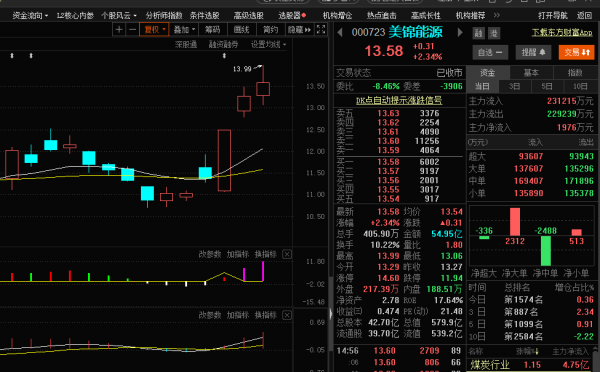This screenshot has height=372, width=600.
Task: Click 深股通 label on chart
Action: [x=186, y=45]
